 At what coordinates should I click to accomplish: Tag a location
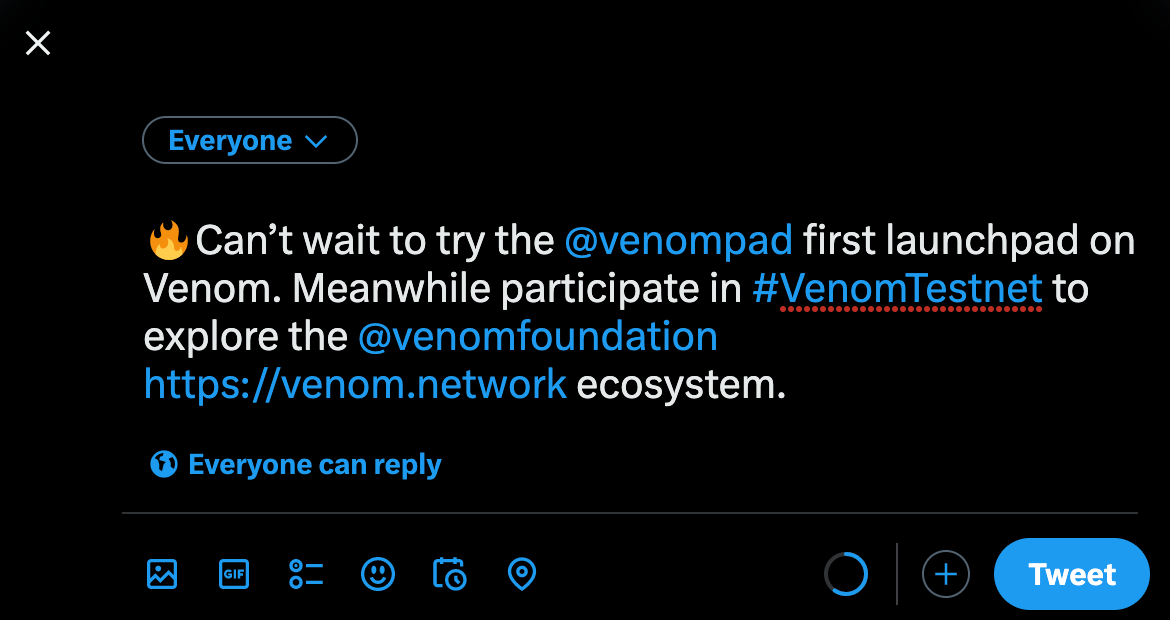point(521,574)
